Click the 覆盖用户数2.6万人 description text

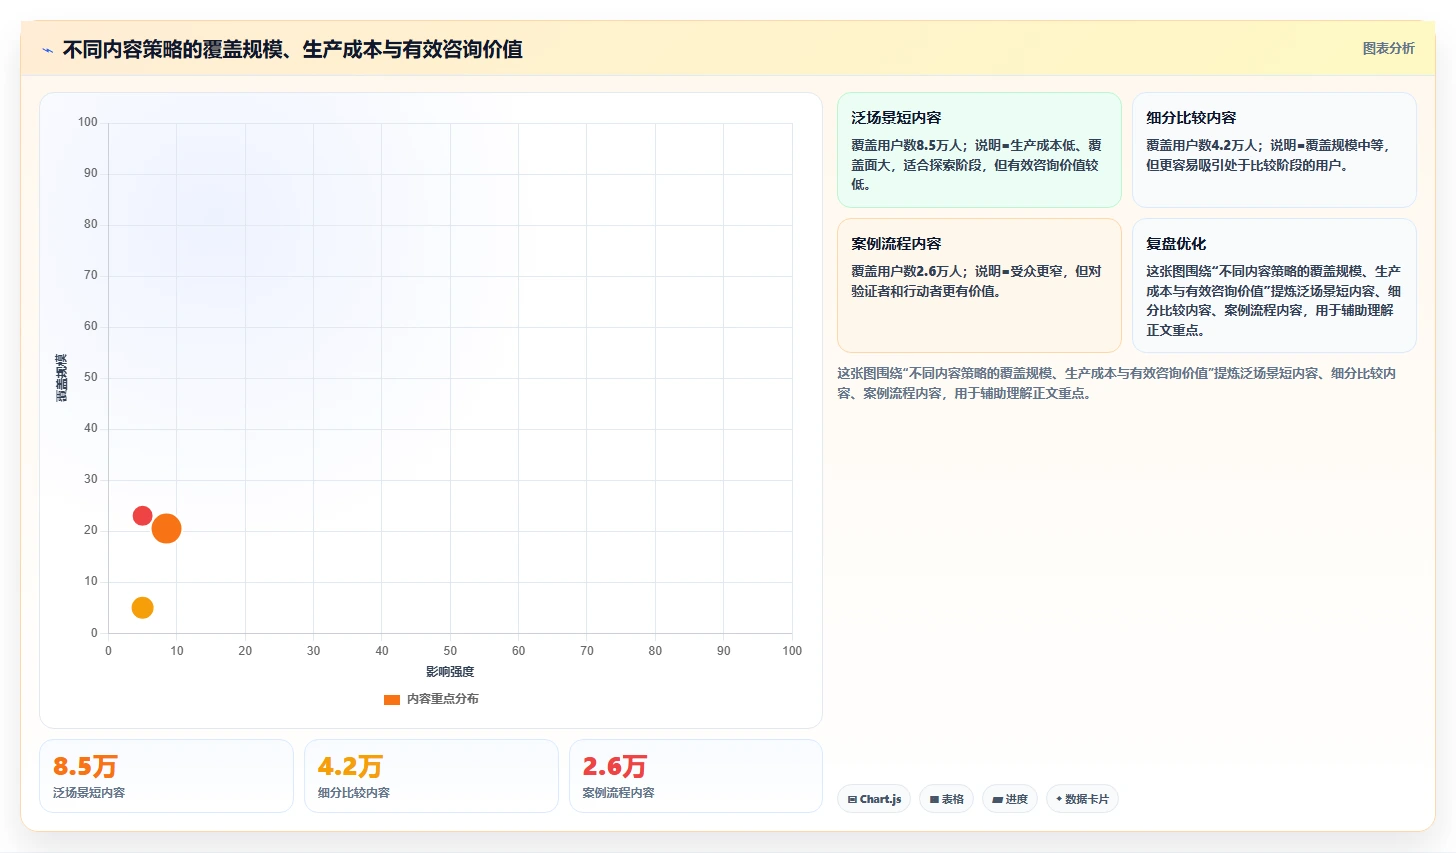[976, 281]
